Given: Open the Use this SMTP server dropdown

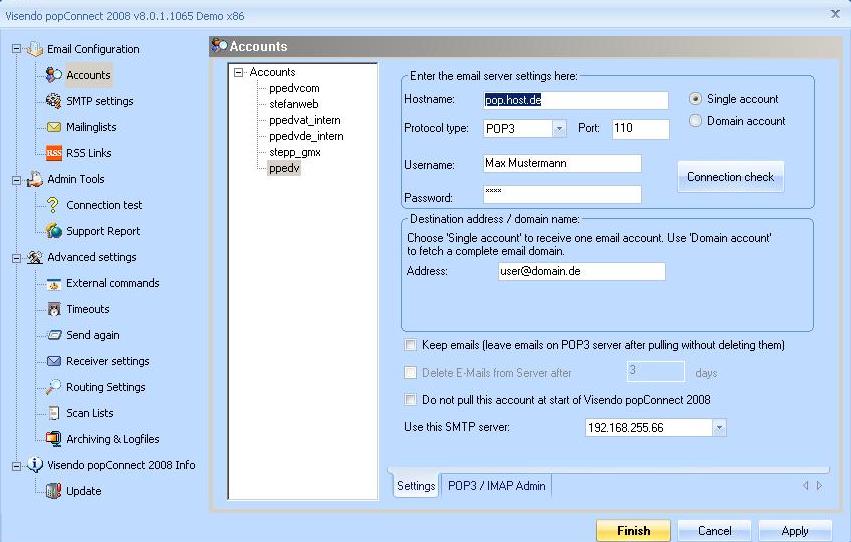Looking at the screenshot, I should point(719,428).
